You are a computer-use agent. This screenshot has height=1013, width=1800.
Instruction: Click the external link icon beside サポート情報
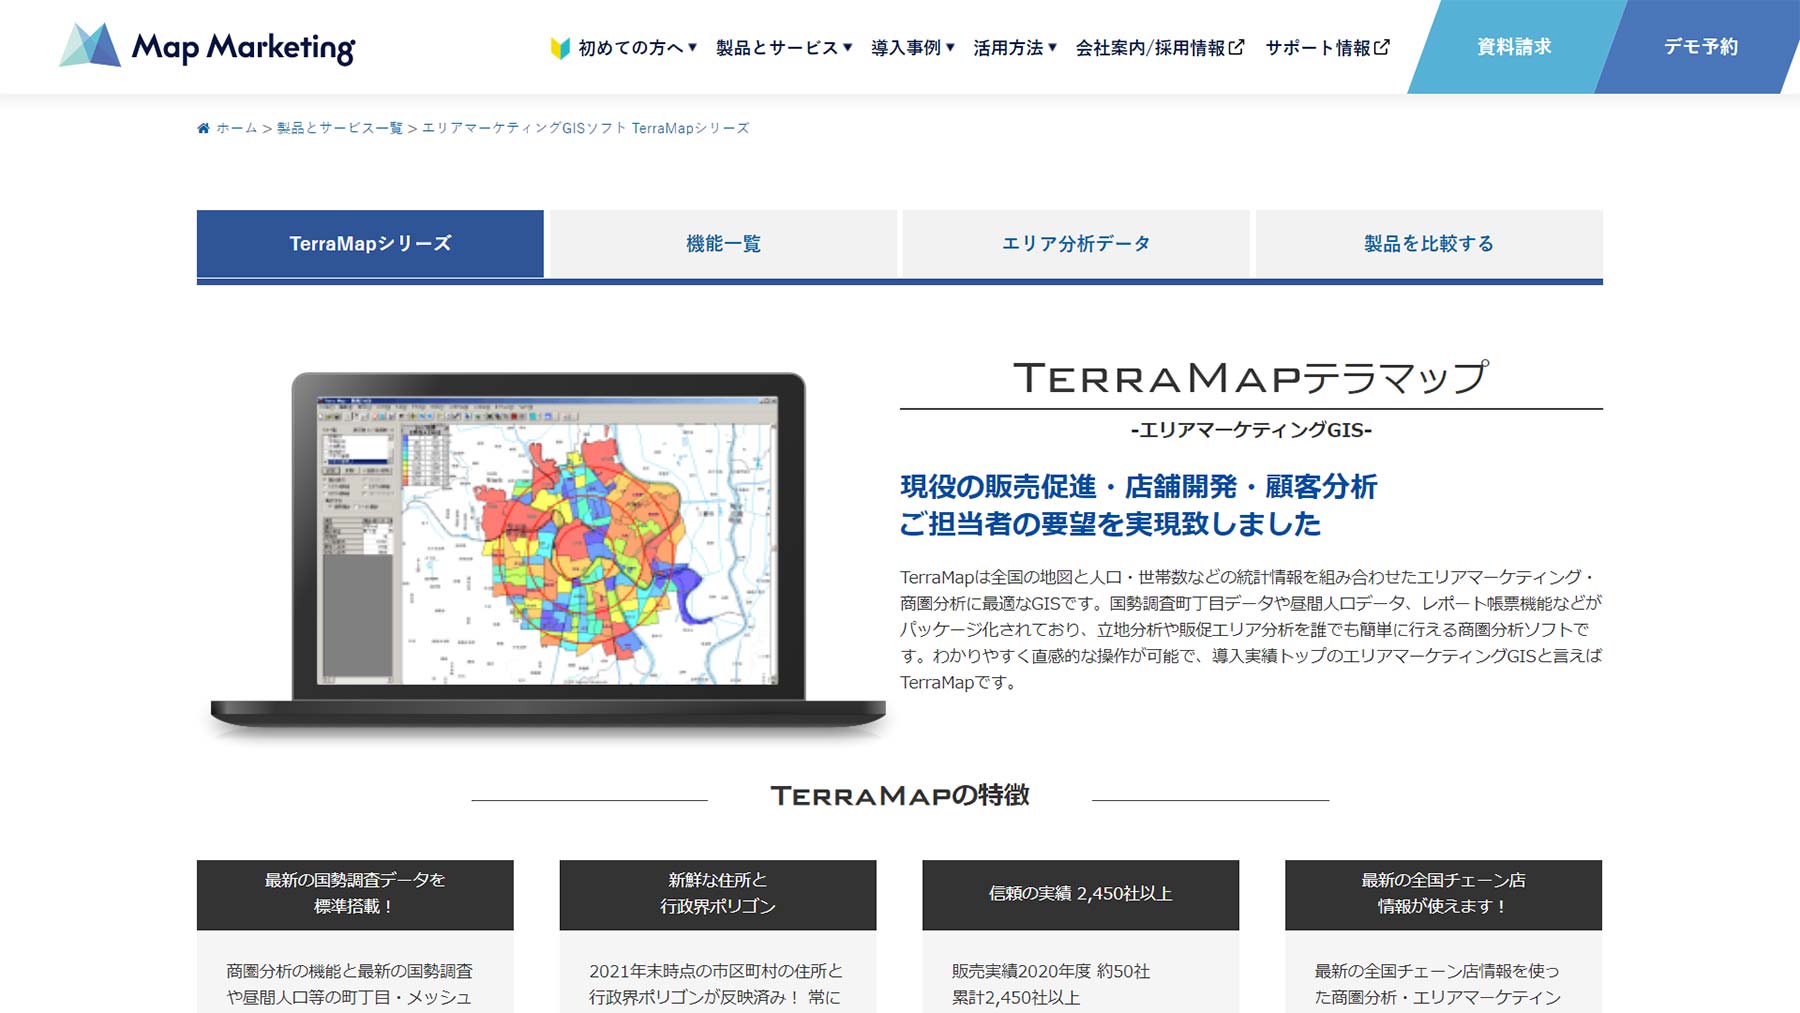[1382, 47]
